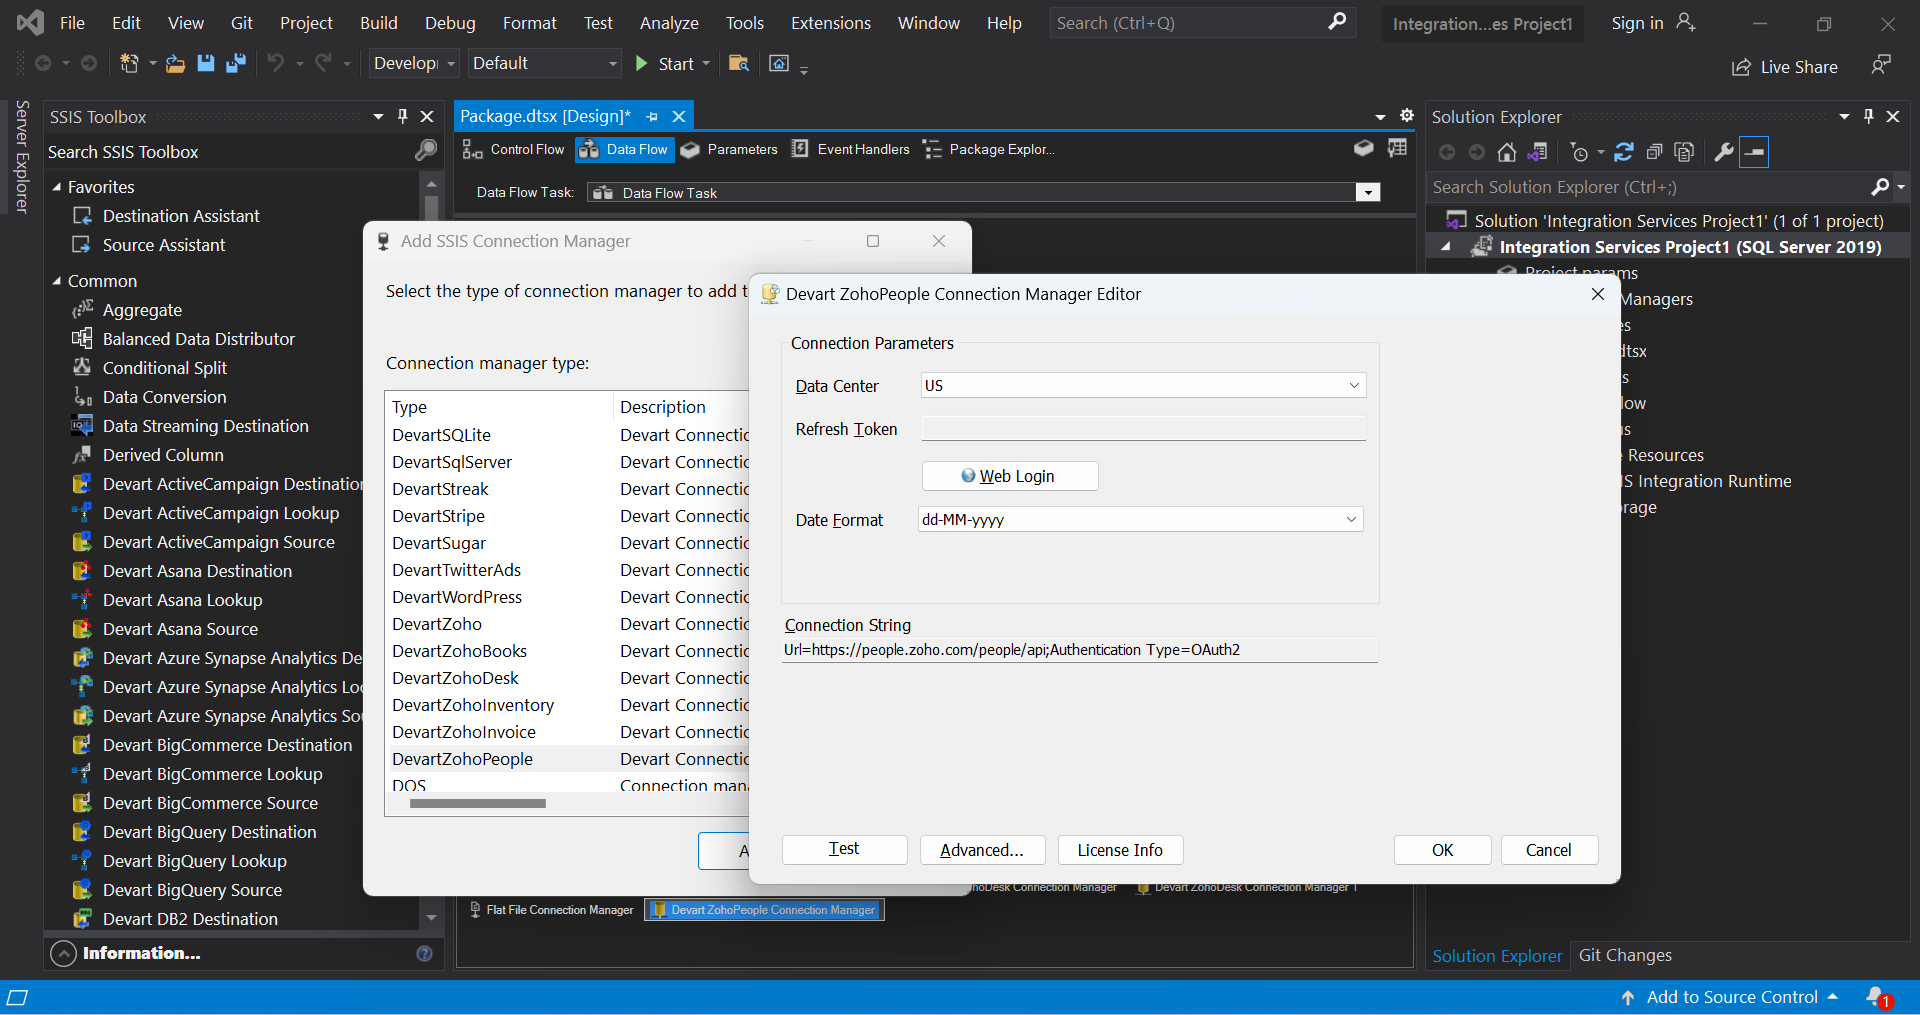
Task: Open the Analyze menu
Action: click(669, 23)
